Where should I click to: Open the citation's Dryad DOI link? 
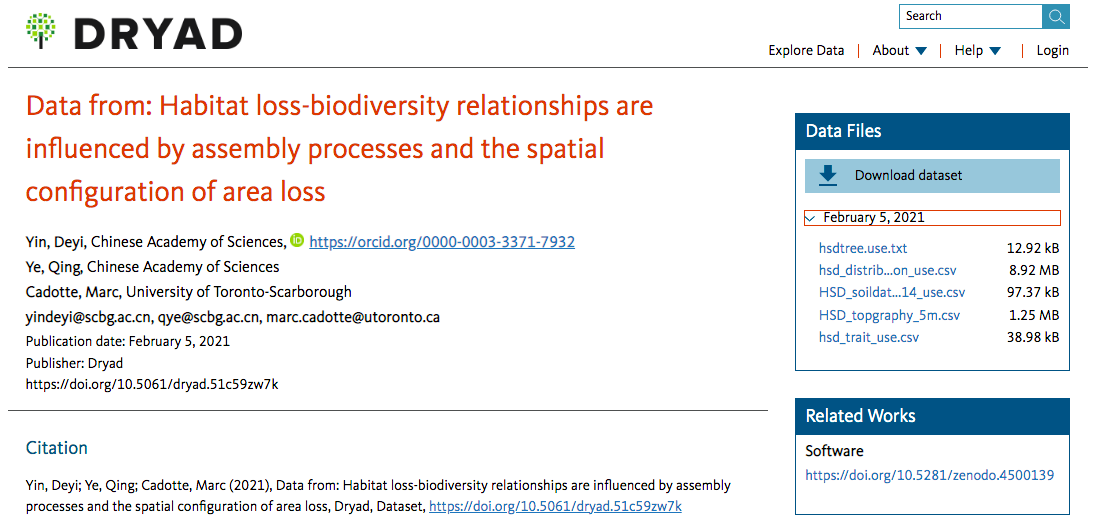(555, 506)
